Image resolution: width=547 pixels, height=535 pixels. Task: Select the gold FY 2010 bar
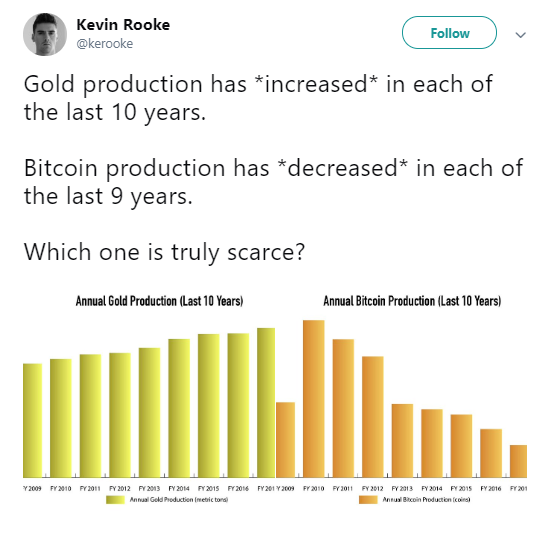click(x=61, y=418)
